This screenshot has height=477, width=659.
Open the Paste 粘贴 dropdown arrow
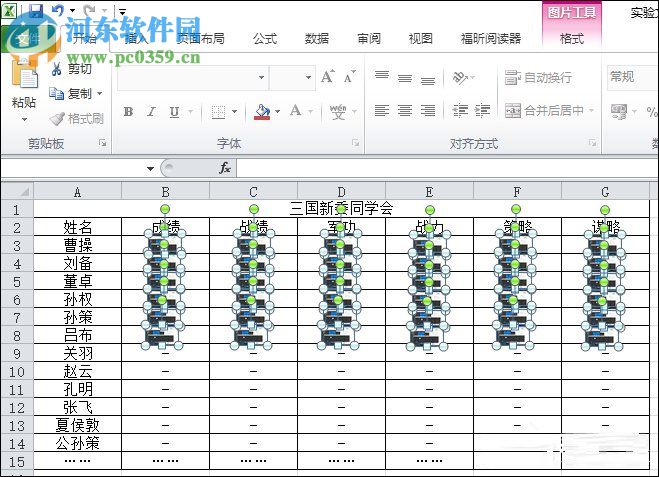[24, 120]
